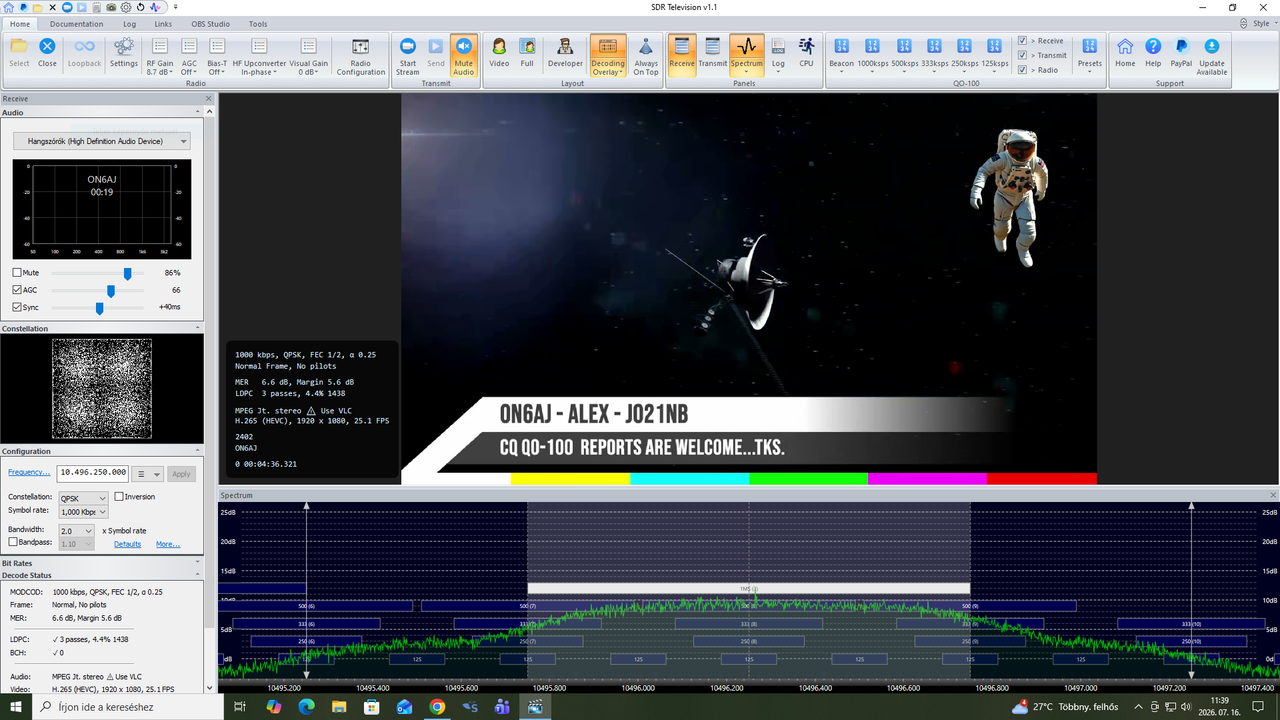Switch to the OBS Studio tab
Screen dimensions: 1280x720
(x=211, y=23)
